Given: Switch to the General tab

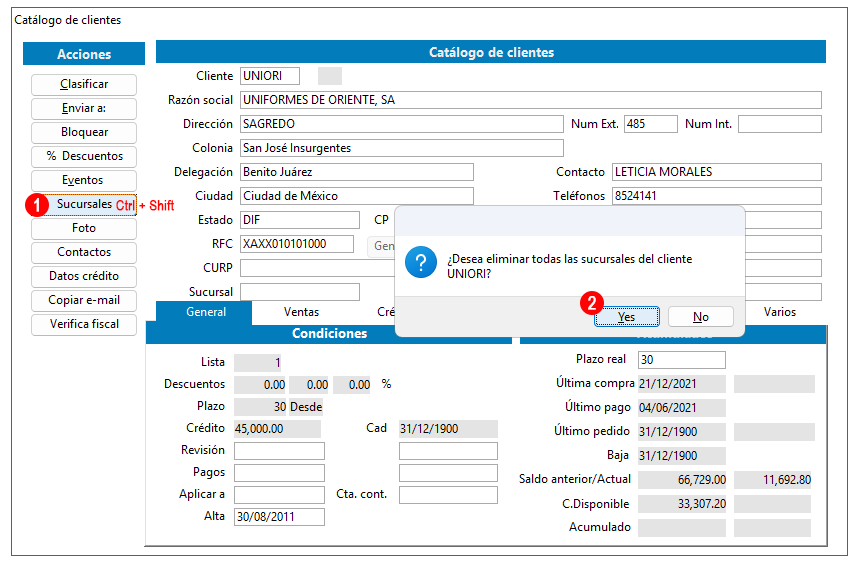Looking at the screenshot, I should (205, 312).
